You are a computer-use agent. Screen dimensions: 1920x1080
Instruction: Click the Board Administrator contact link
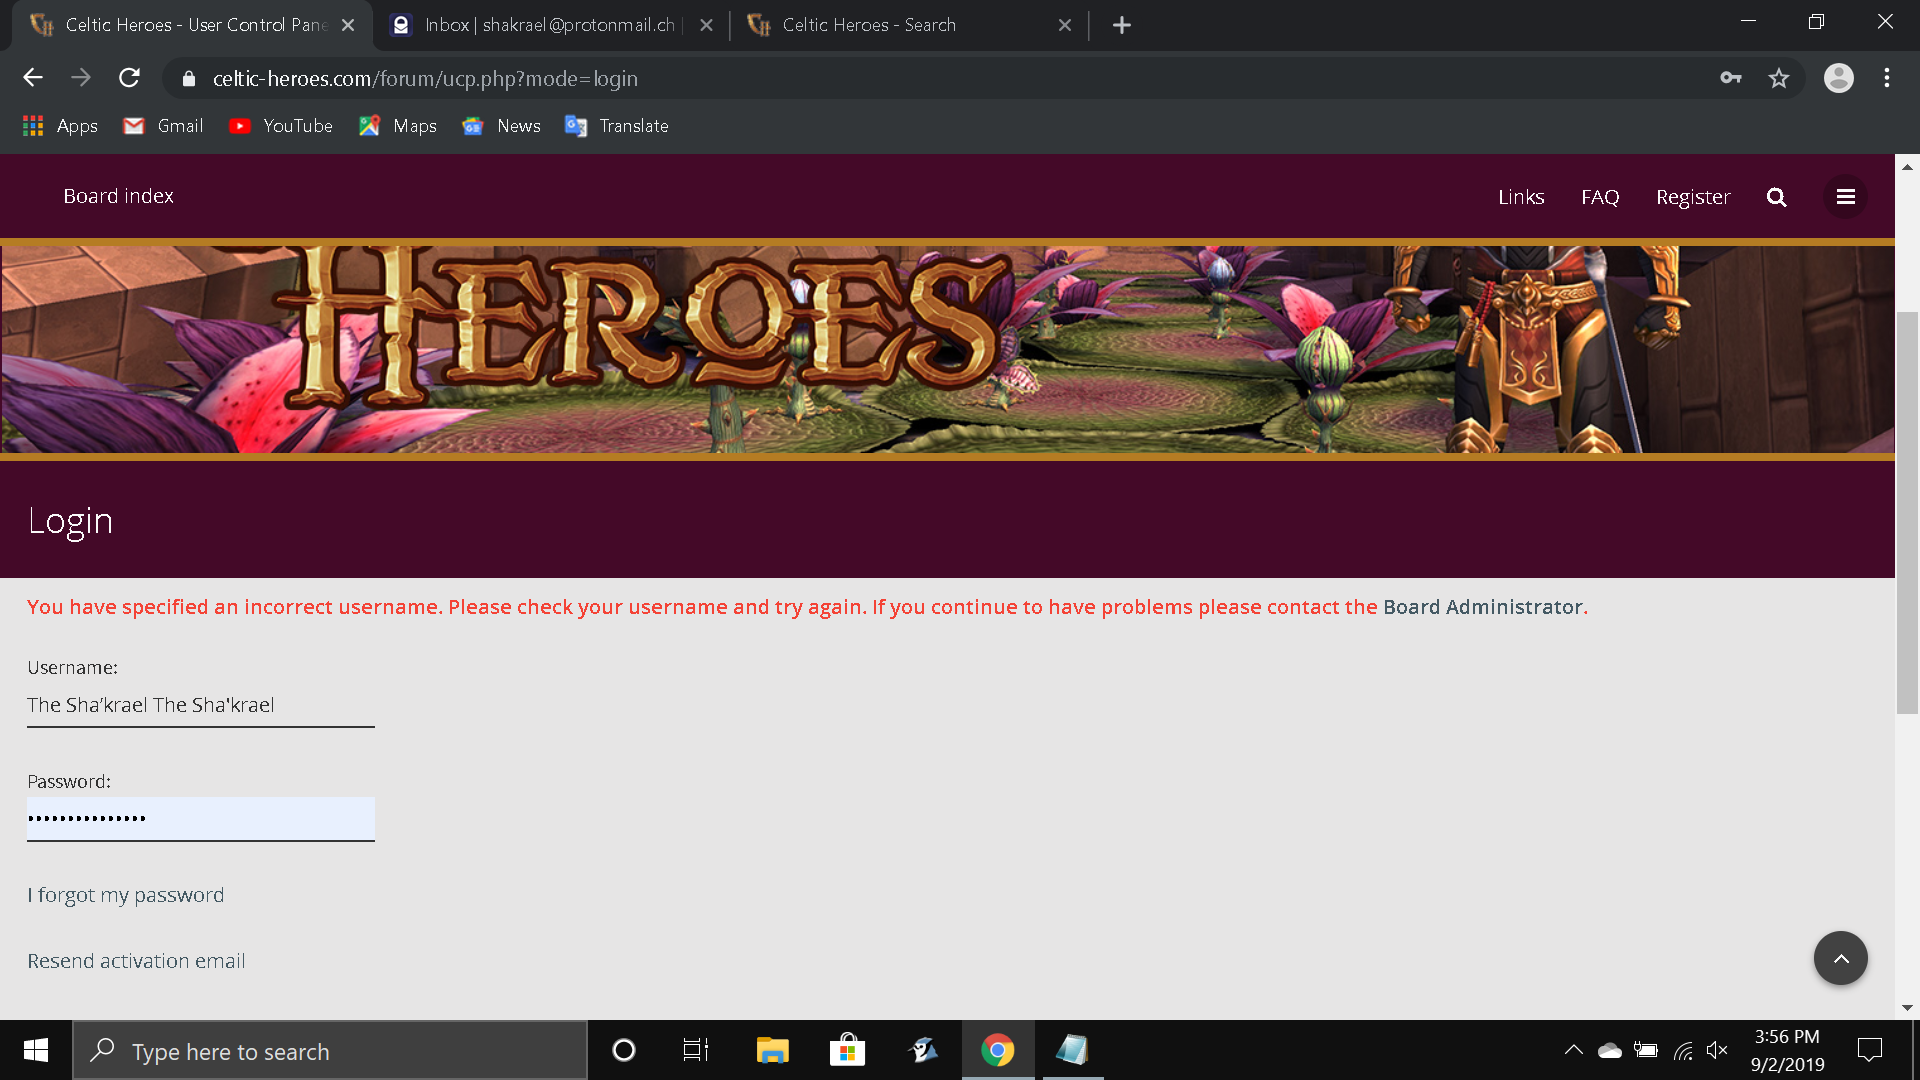tap(1483, 607)
